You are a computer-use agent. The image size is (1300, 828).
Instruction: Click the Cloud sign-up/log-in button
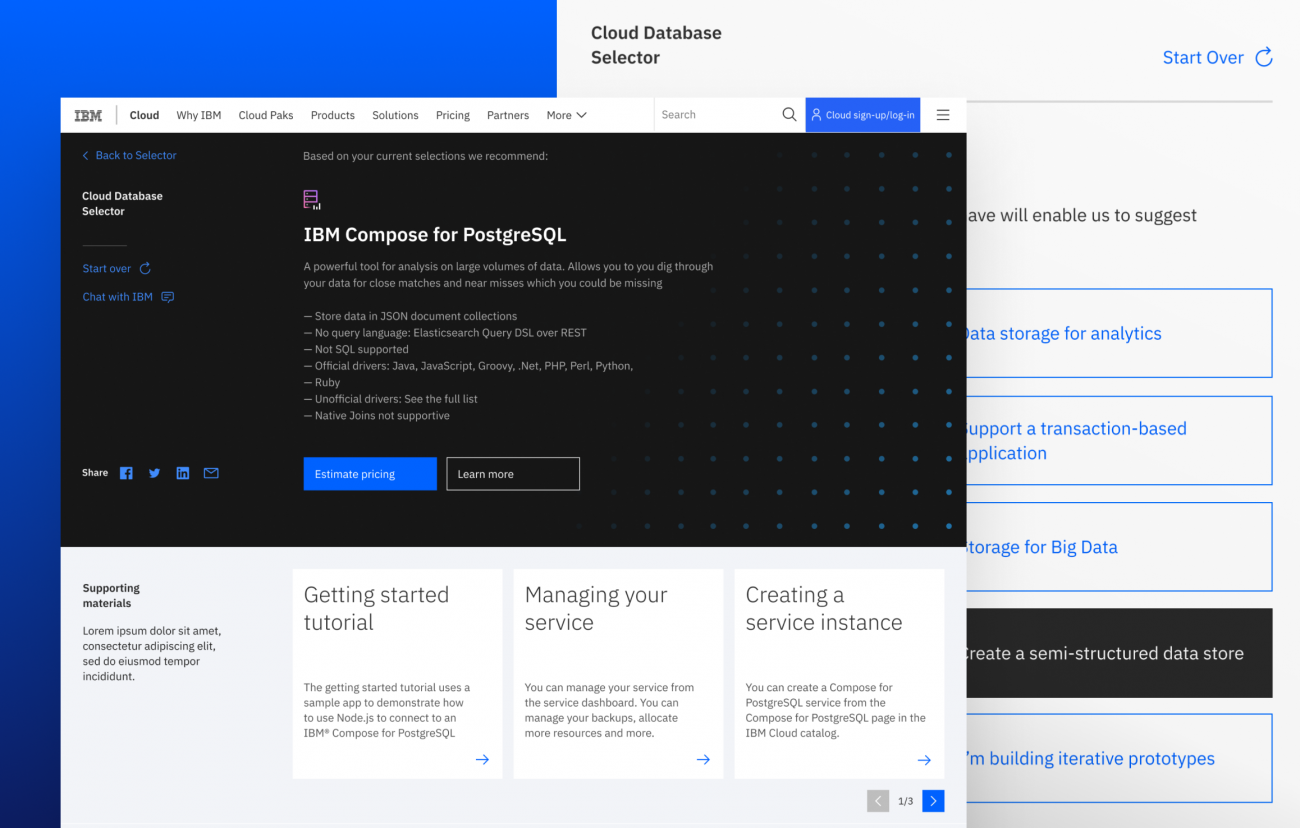click(x=863, y=115)
